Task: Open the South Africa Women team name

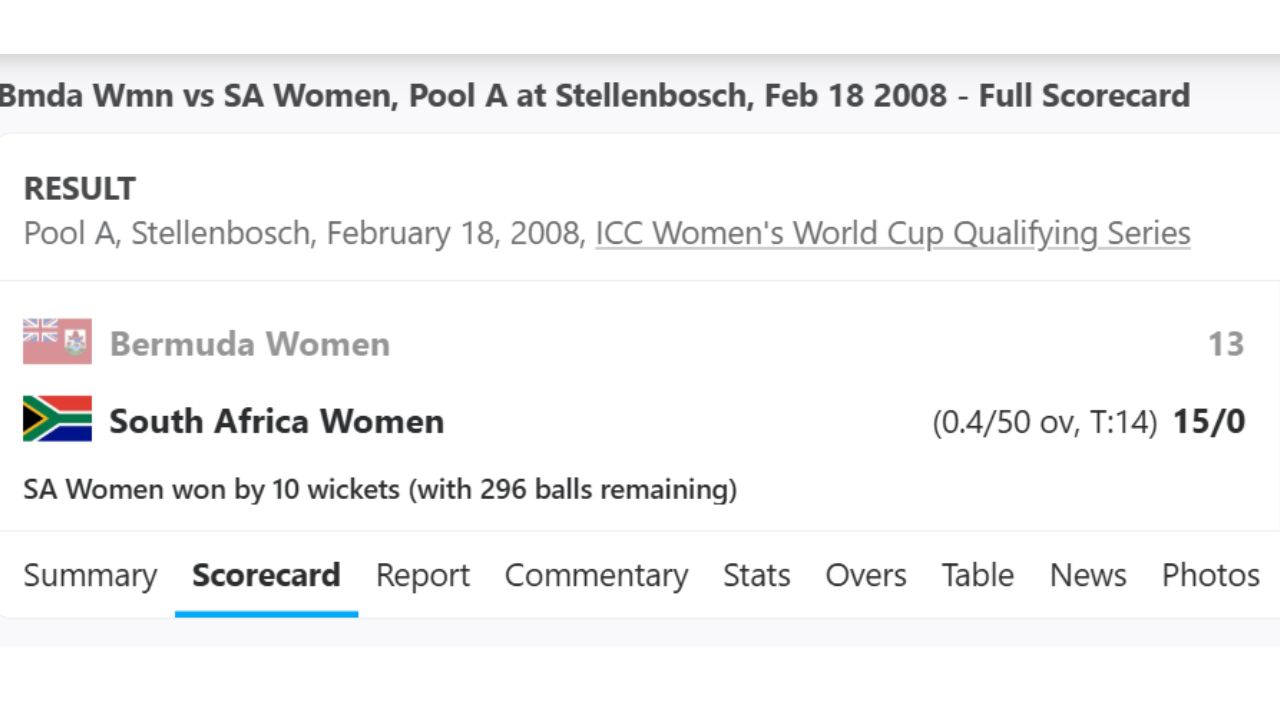Action: pos(276,421)
